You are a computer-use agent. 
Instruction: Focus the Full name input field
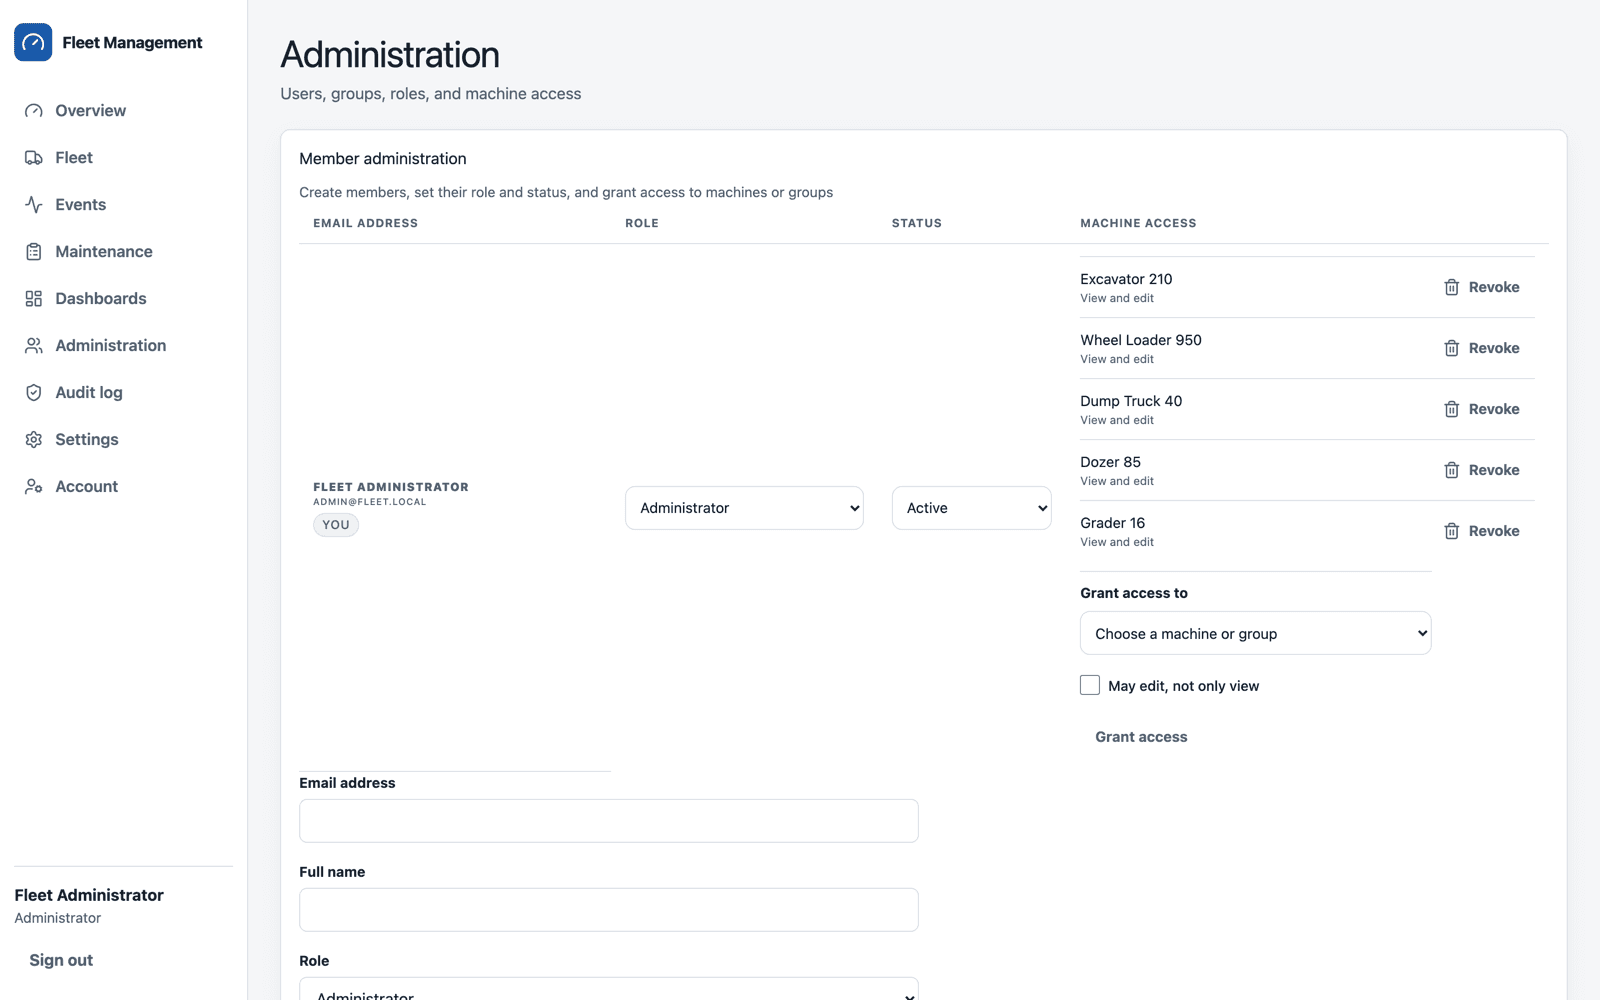[608, 910]
